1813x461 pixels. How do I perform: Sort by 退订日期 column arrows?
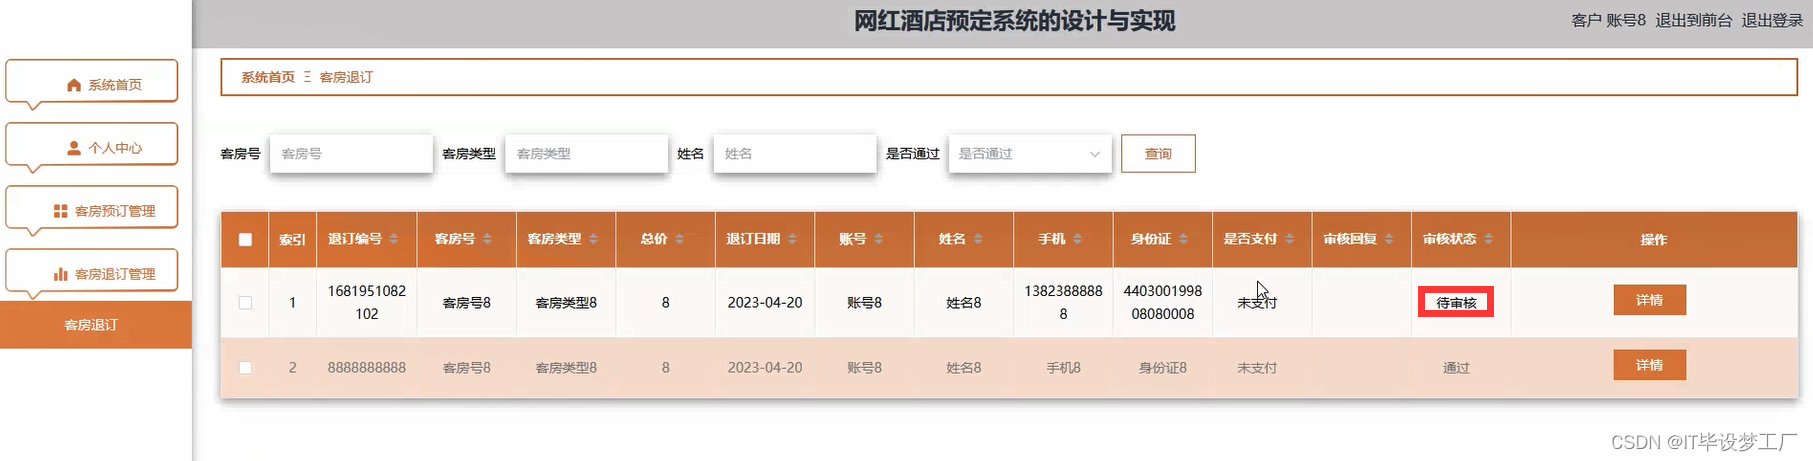792,239
